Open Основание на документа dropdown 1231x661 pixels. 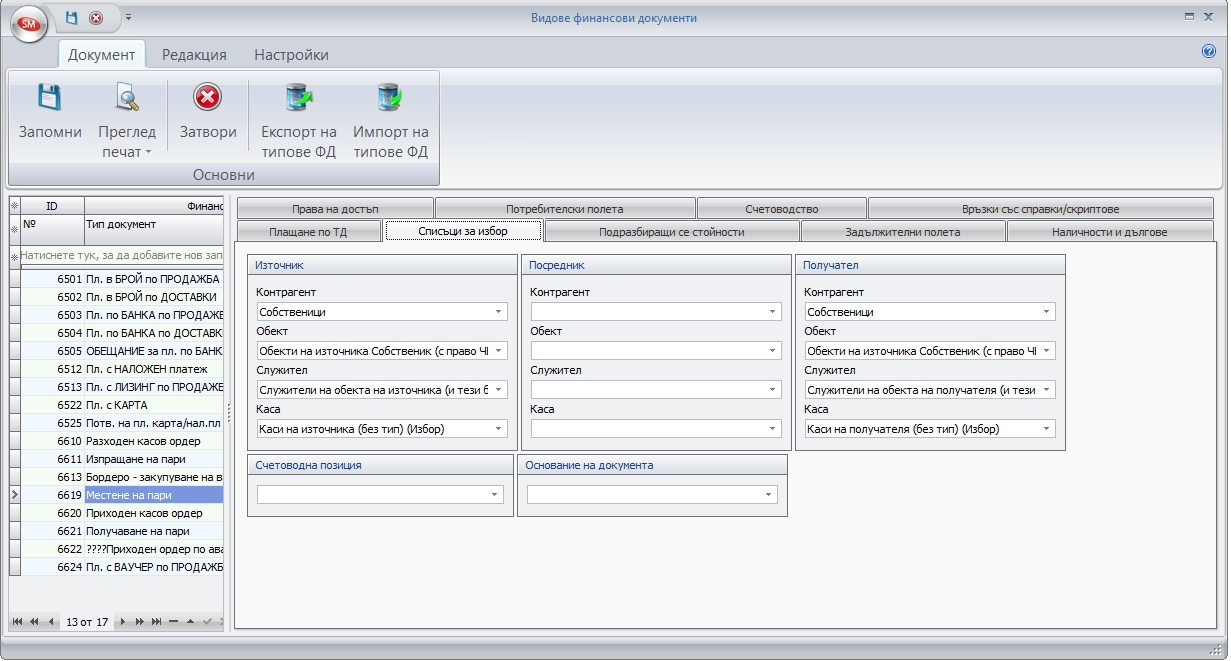[768, 495]
